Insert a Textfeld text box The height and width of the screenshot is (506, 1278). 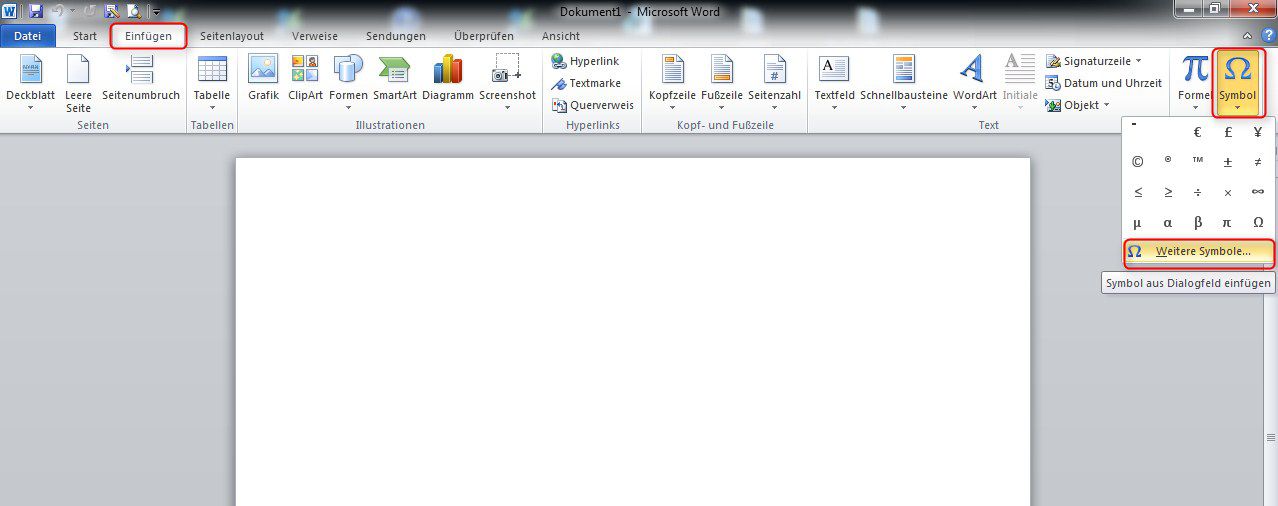(x=834, y=82)
